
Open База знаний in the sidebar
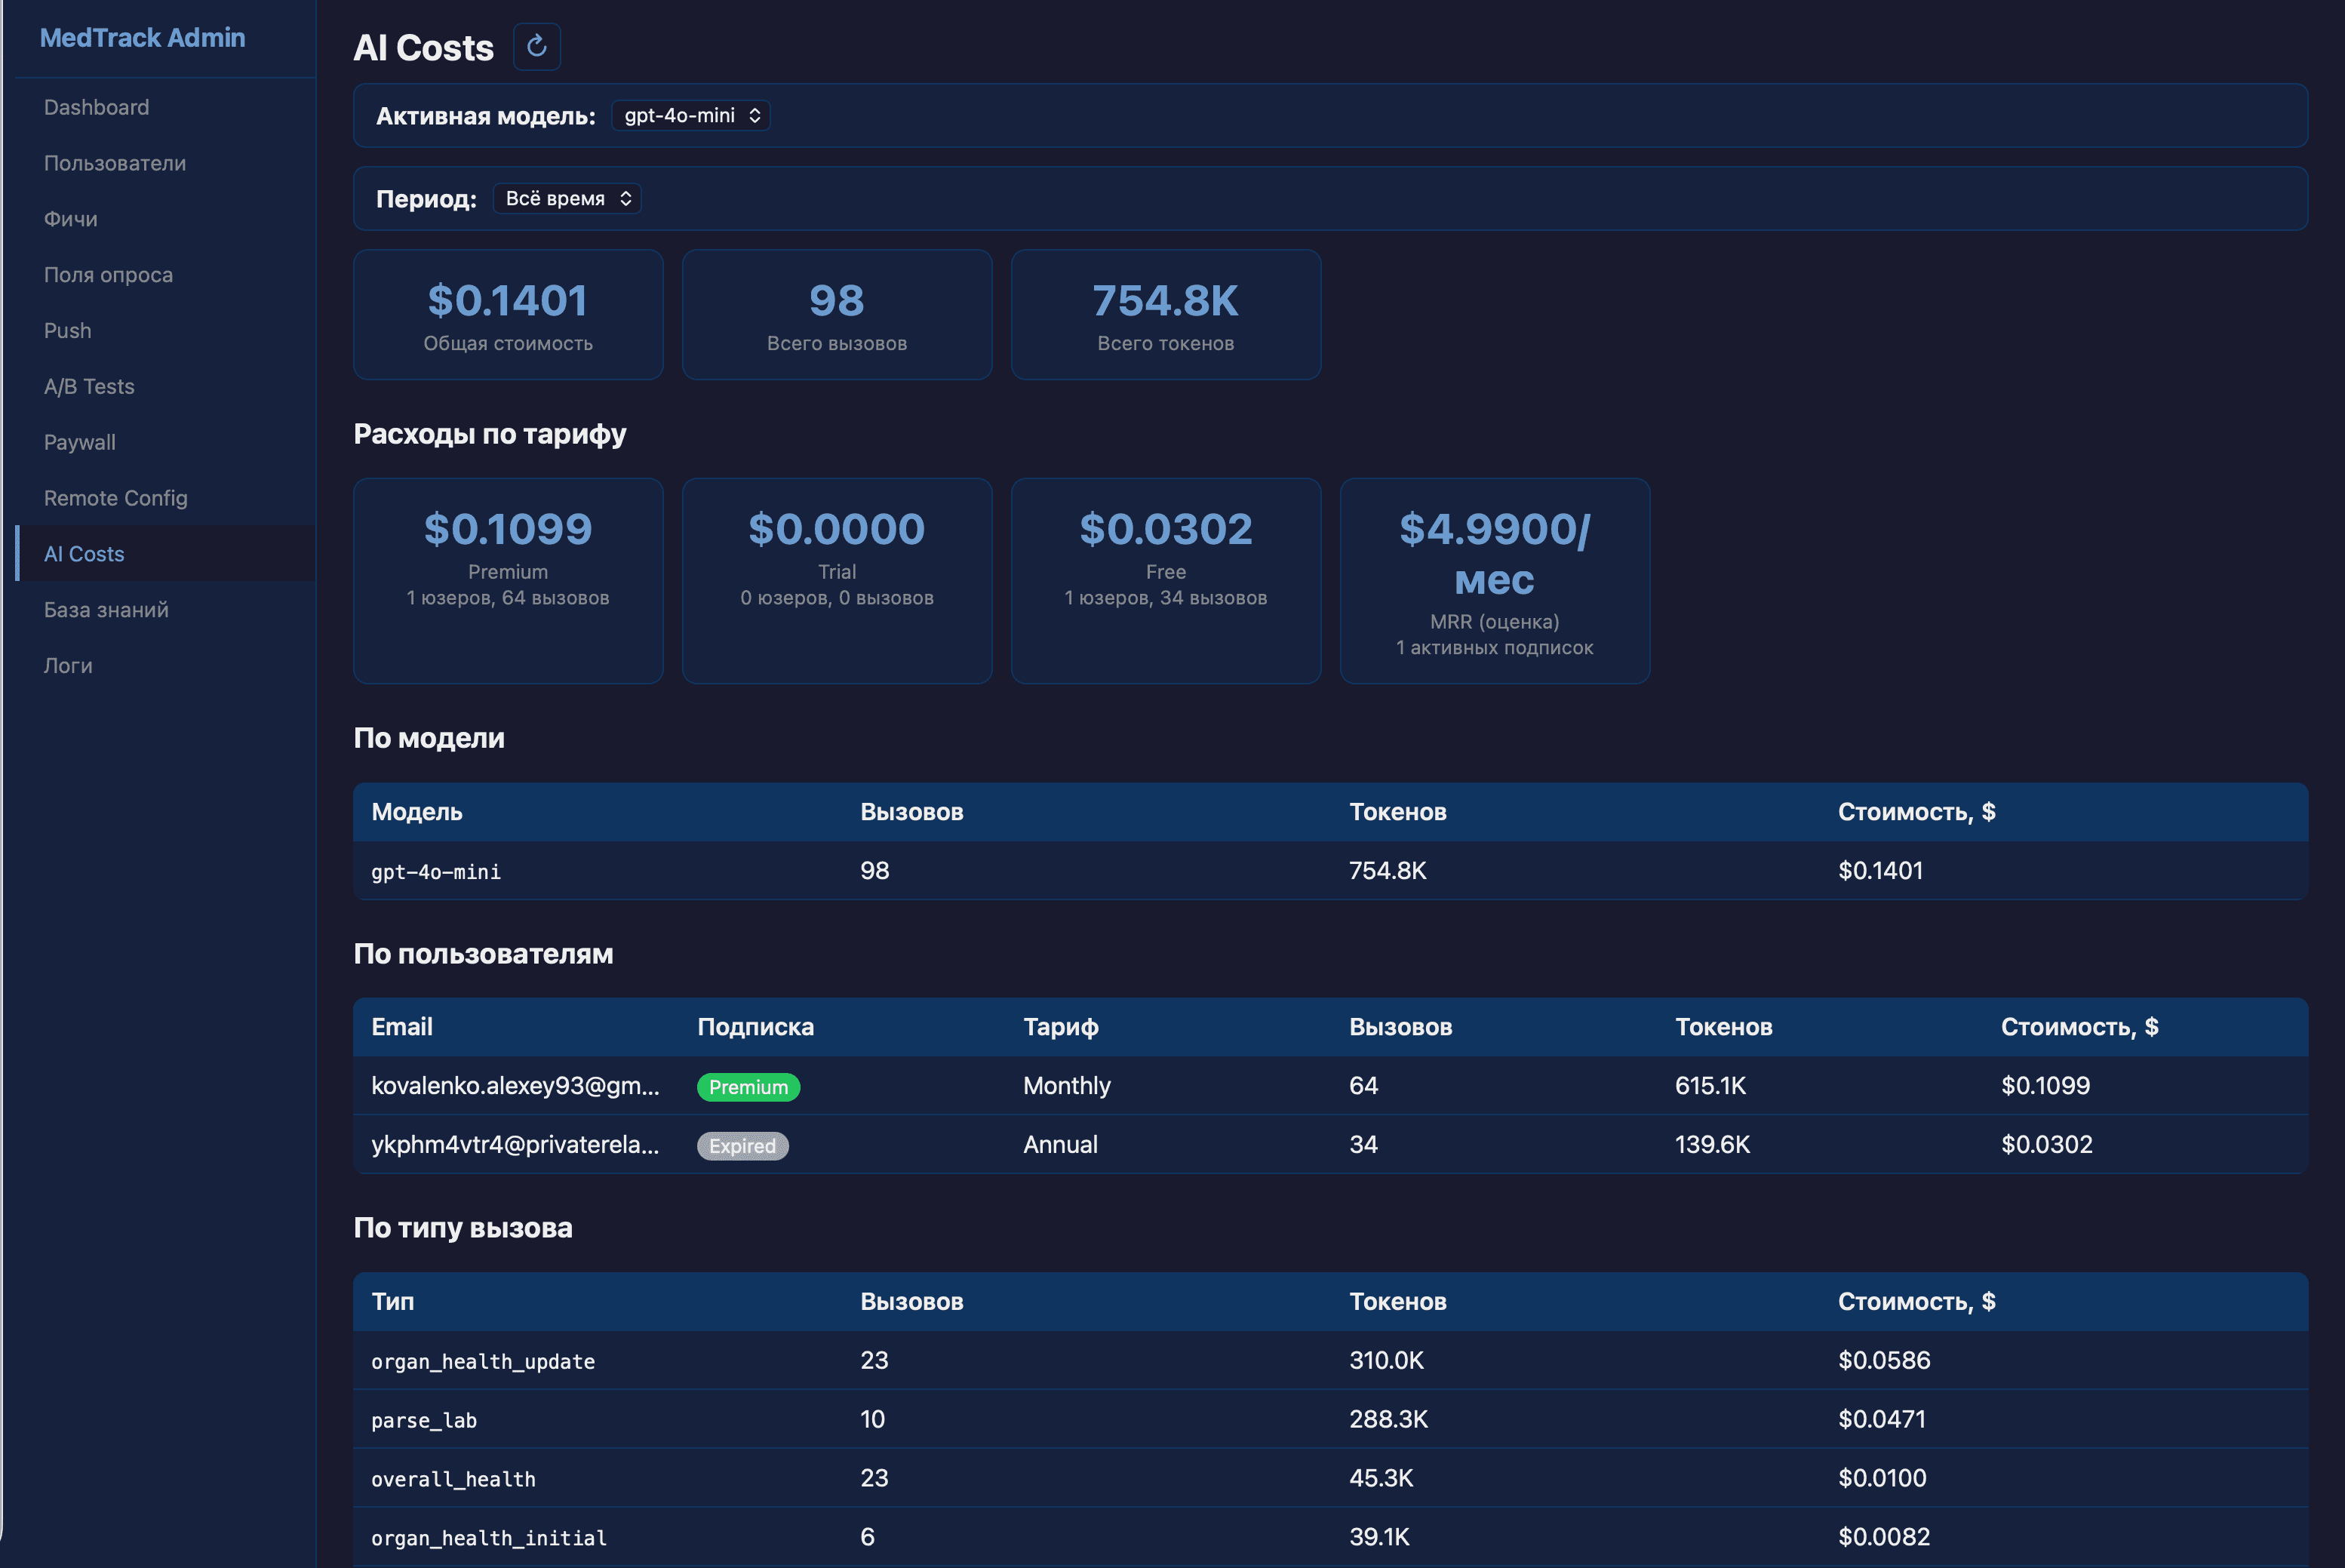point(106,610)
